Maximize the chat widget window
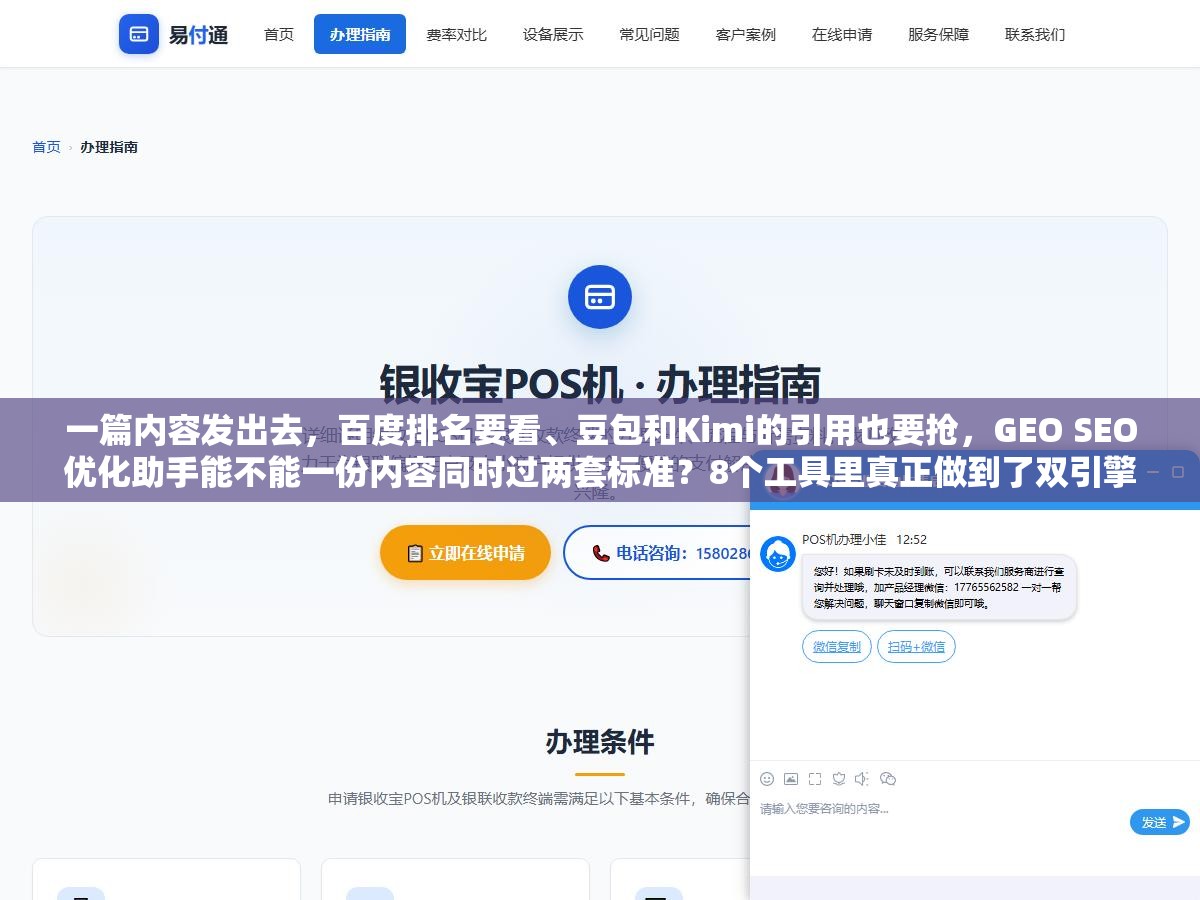1200x900 pixels. tap(1178, 472)
